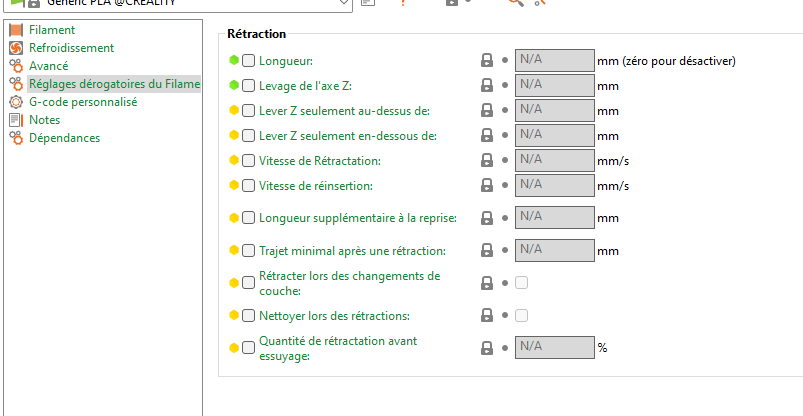Click the reset dot next to Vitesse de réinsertion field
Screen dimensions: 803x416
point(505,185)
